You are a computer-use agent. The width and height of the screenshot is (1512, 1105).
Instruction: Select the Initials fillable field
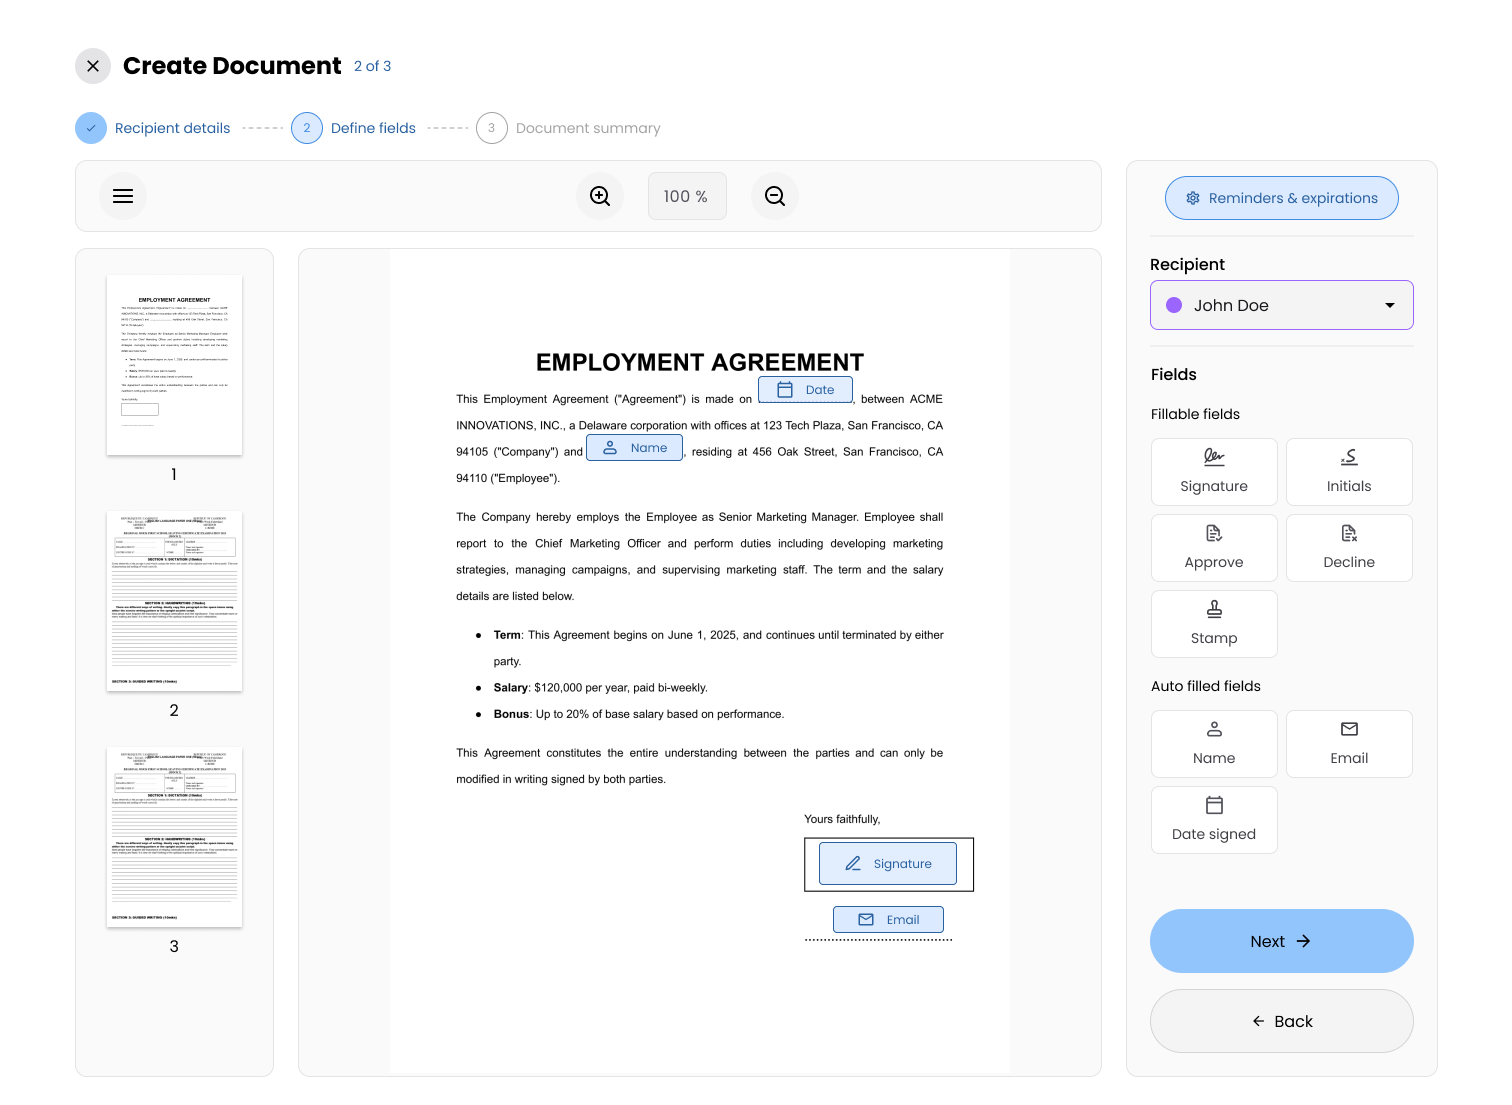tap(1349, 471)
